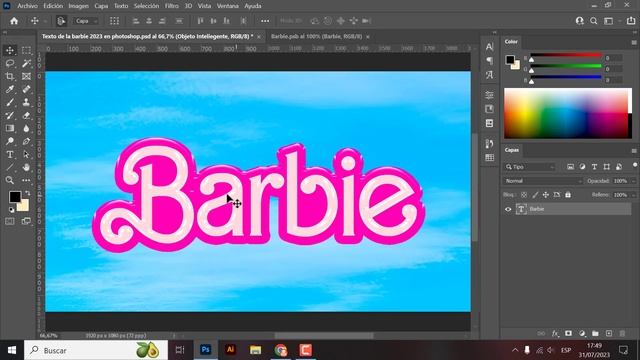The image size is (640, 360).
Task: Select the Blur drop tool
Action: 26,129
